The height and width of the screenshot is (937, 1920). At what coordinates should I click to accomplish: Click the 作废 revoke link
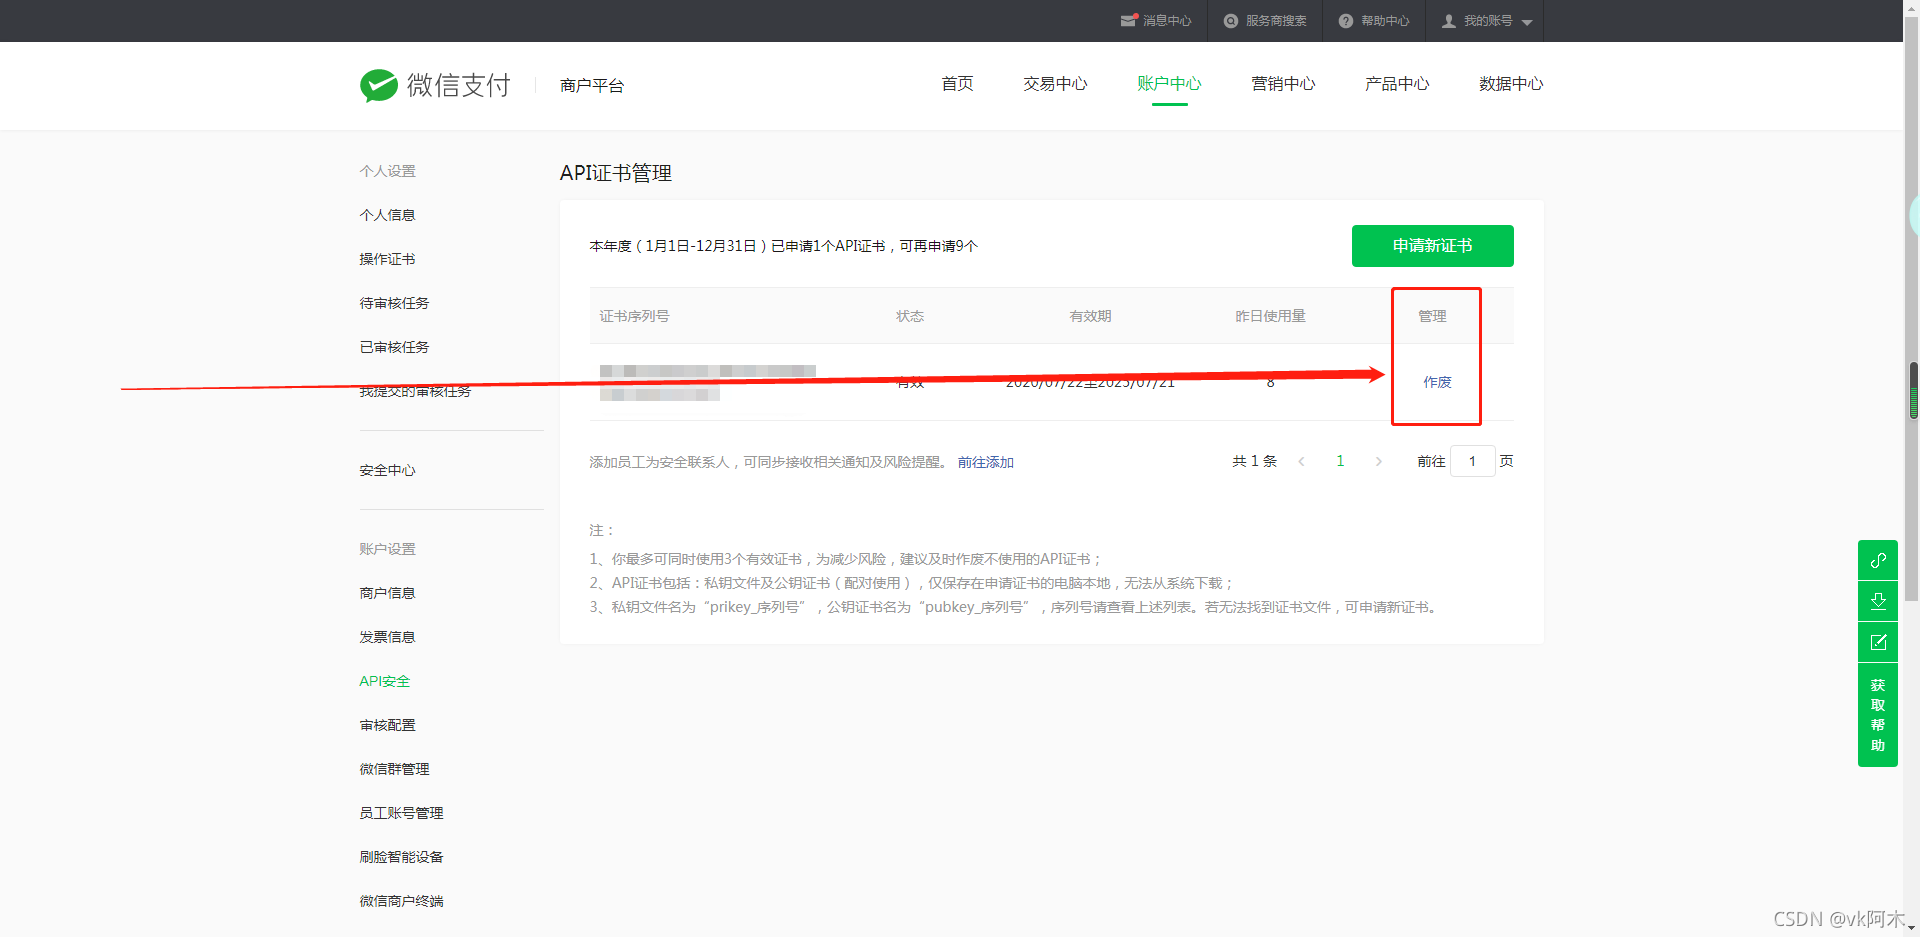click(x=1437, y=382)
